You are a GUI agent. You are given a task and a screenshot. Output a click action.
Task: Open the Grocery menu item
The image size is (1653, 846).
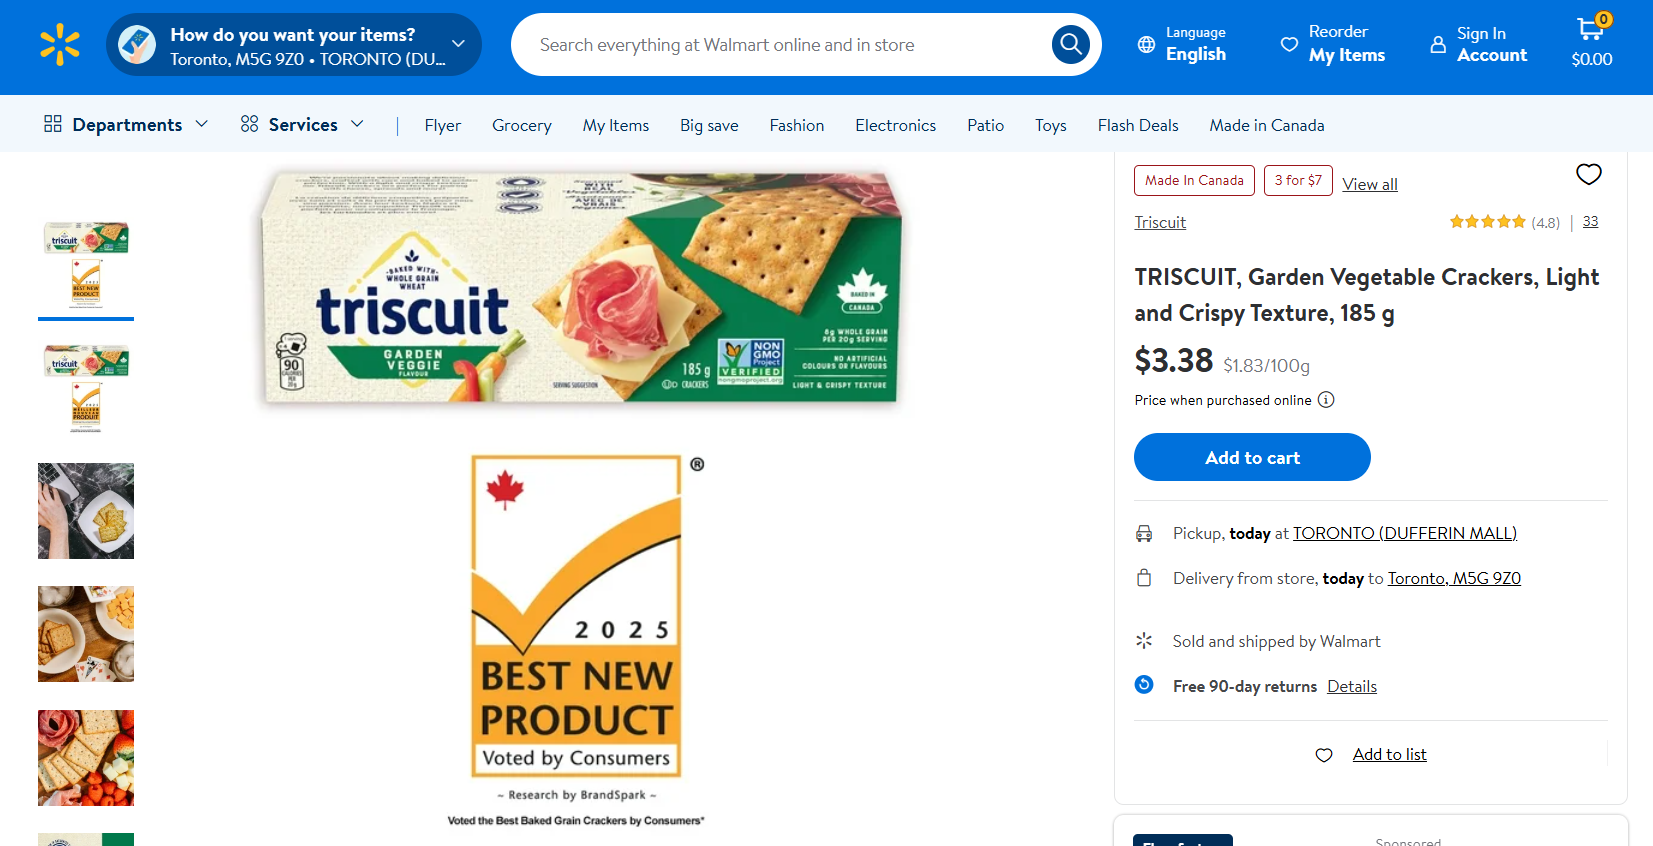coord(522,125)
